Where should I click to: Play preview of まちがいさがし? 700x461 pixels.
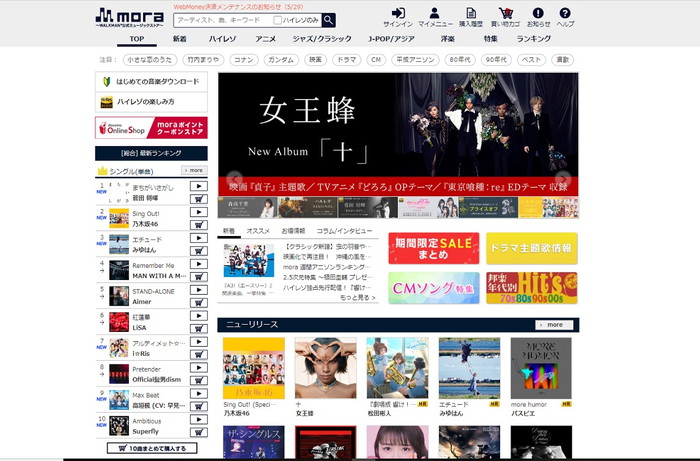click(199, 186)
